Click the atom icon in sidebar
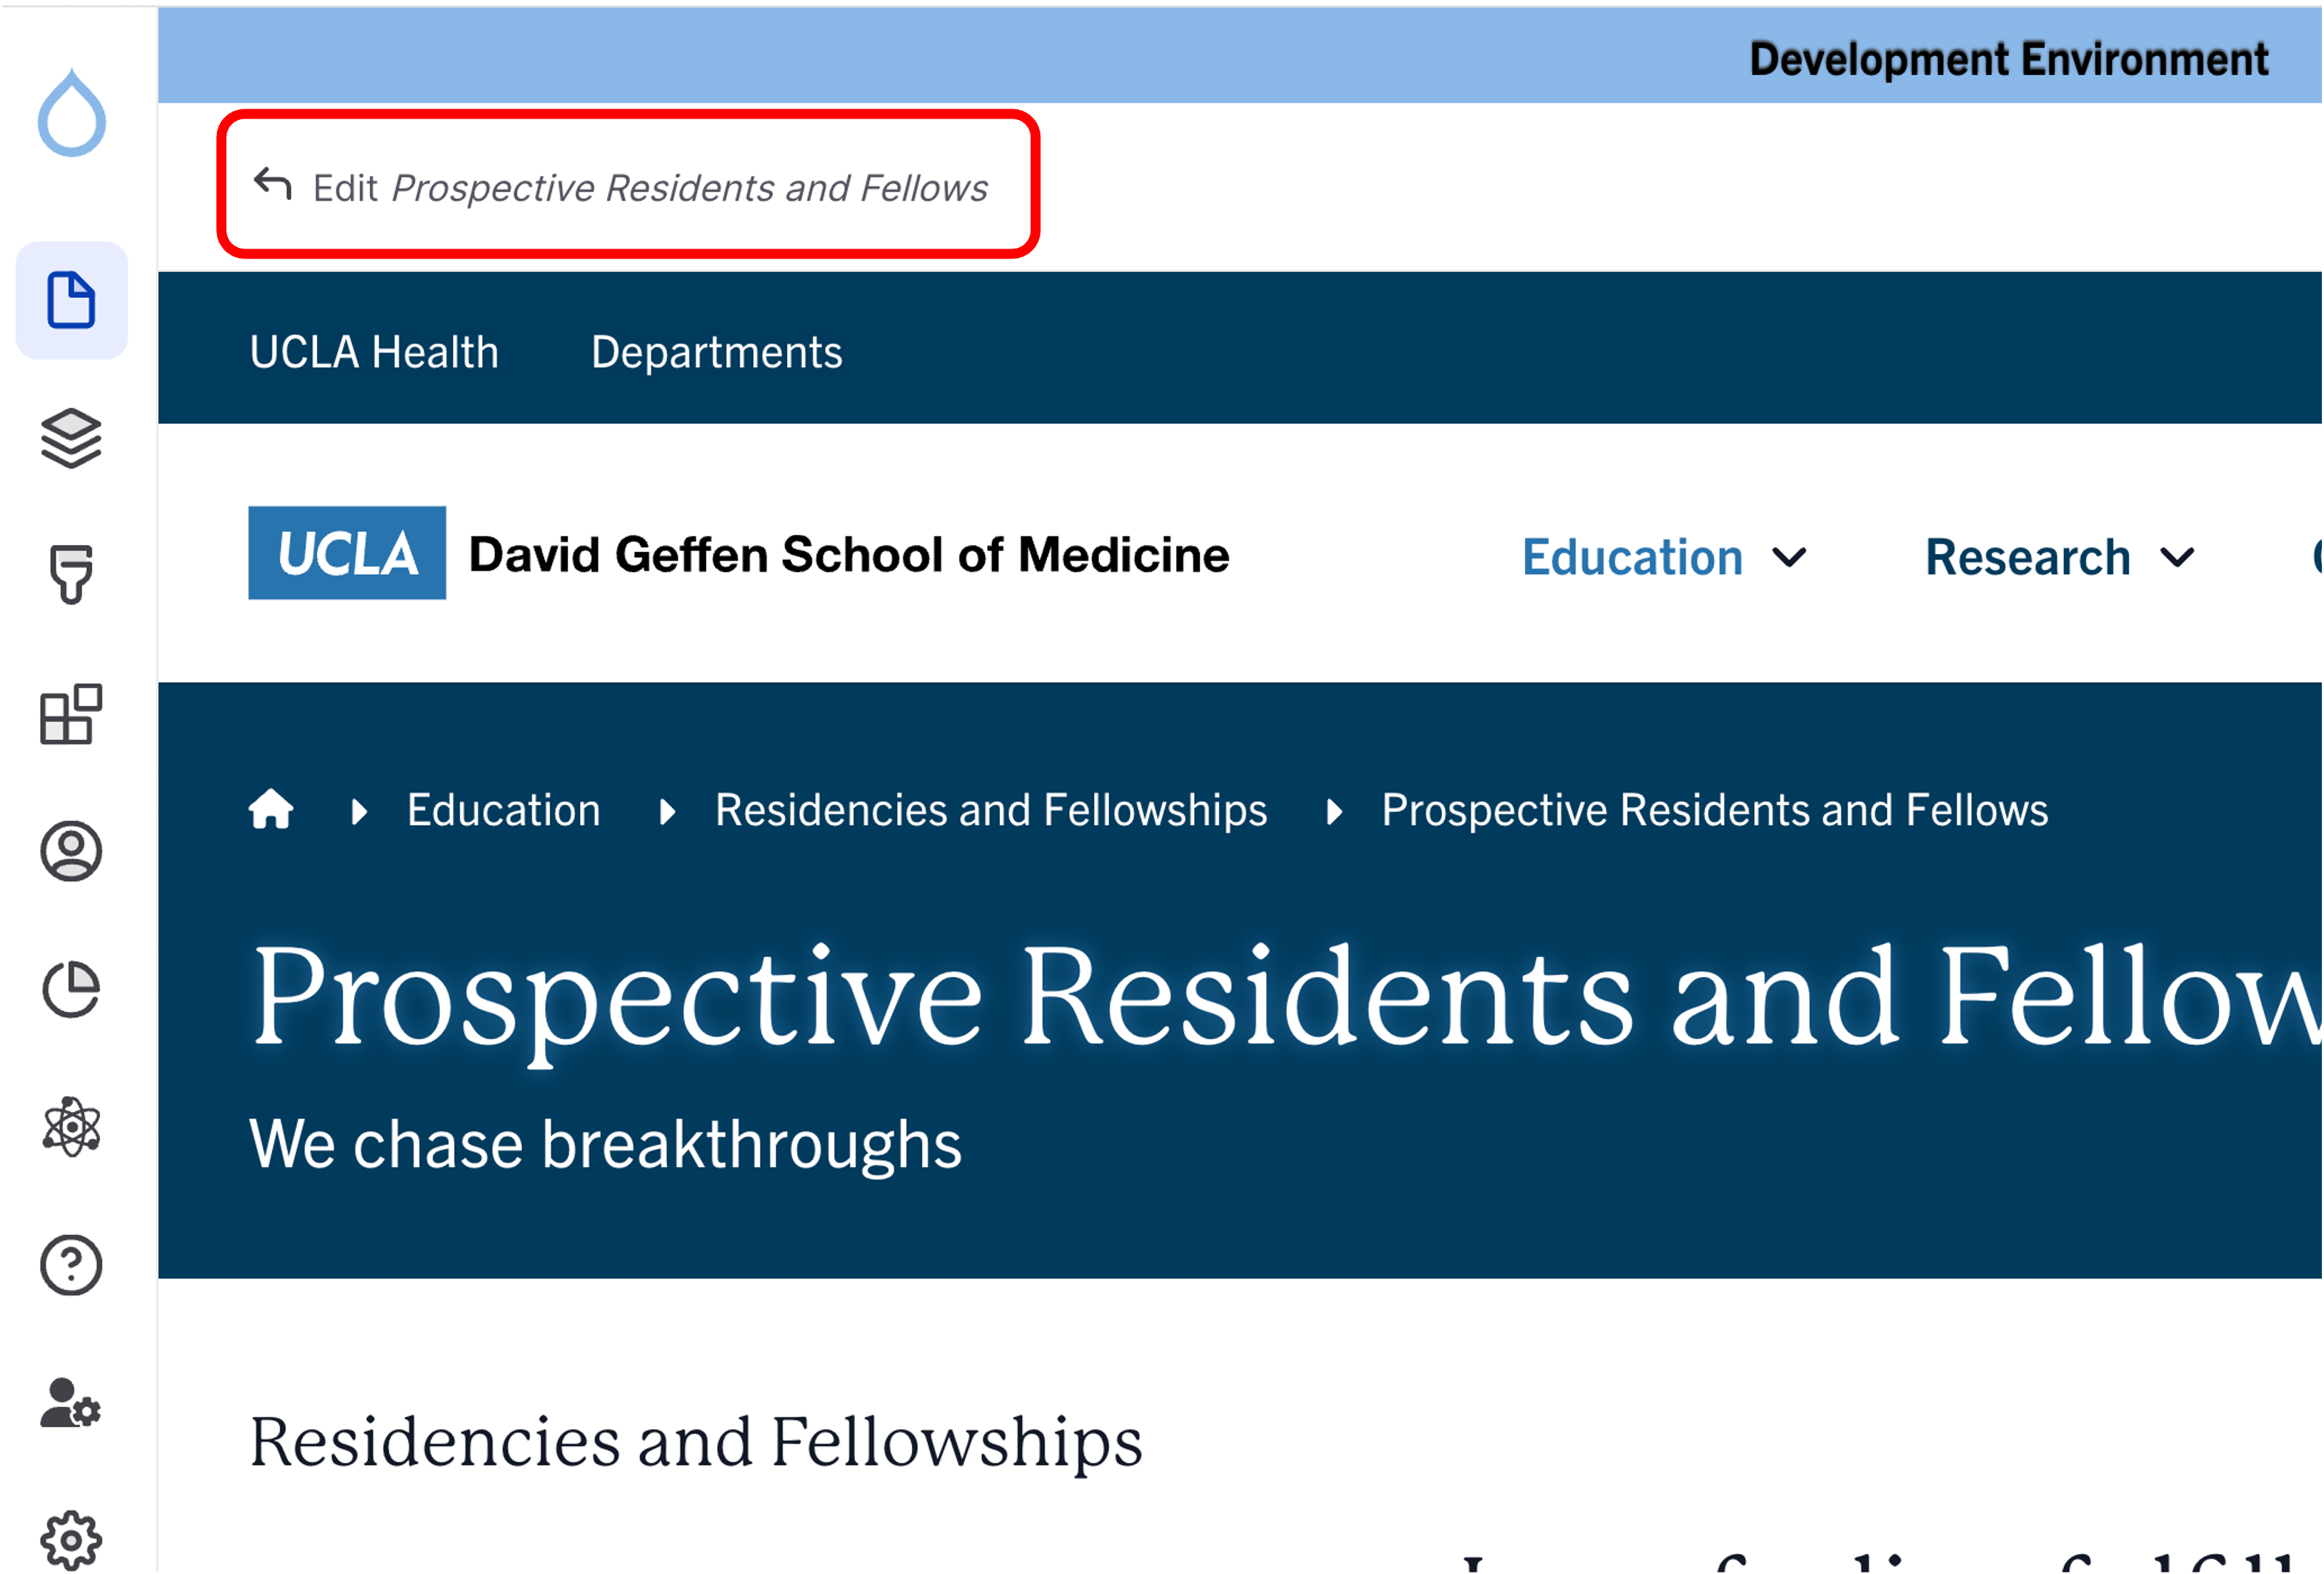Image resolution: width=2324 pixels, height=1574 pixels. click(x=71, y=1128)
